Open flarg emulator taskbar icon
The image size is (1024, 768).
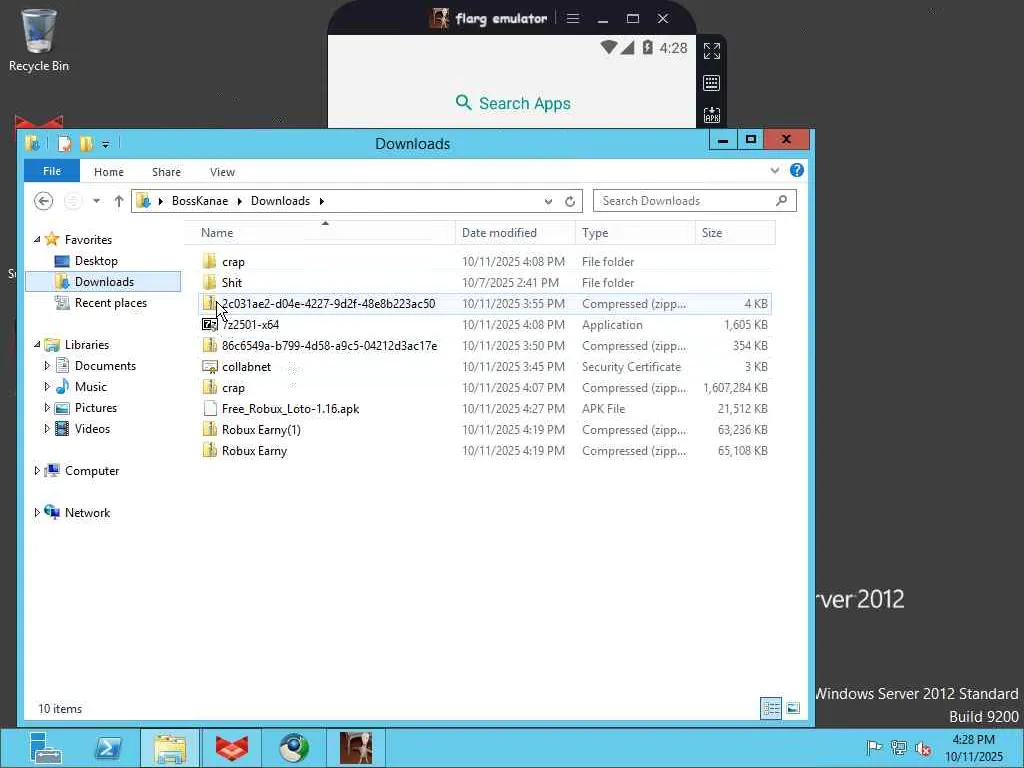[356, 748]
